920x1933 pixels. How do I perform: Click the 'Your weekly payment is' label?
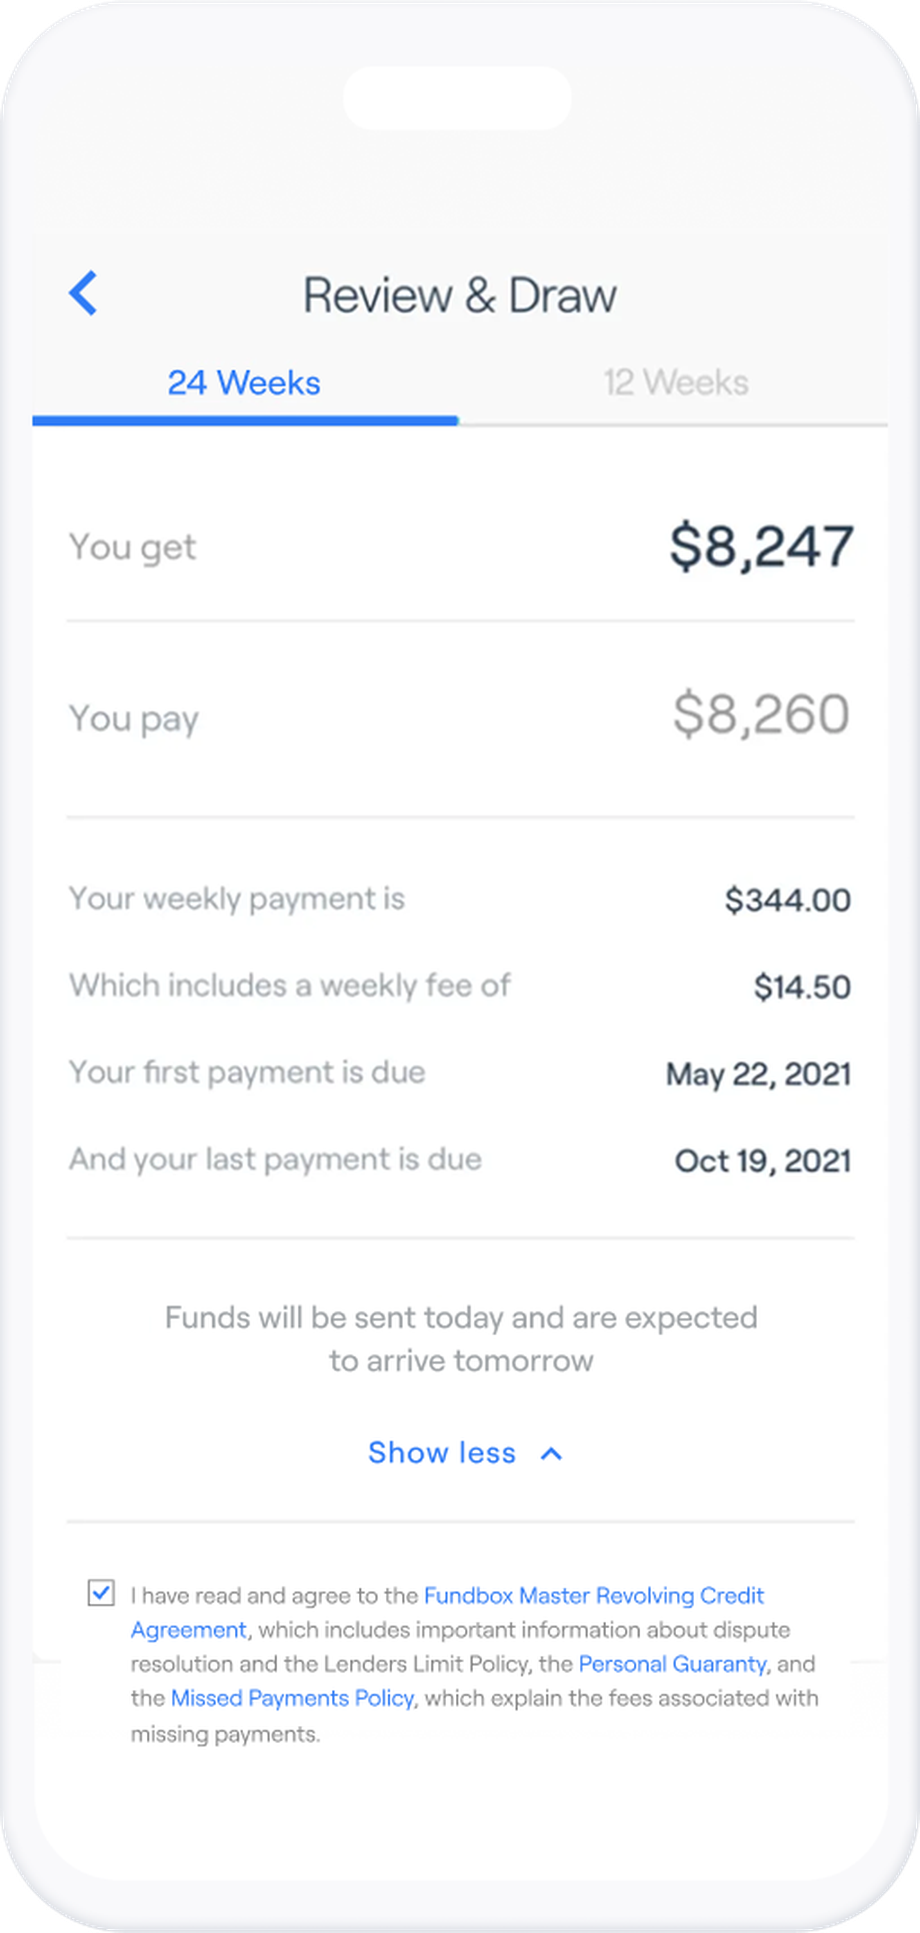point(237,899)
